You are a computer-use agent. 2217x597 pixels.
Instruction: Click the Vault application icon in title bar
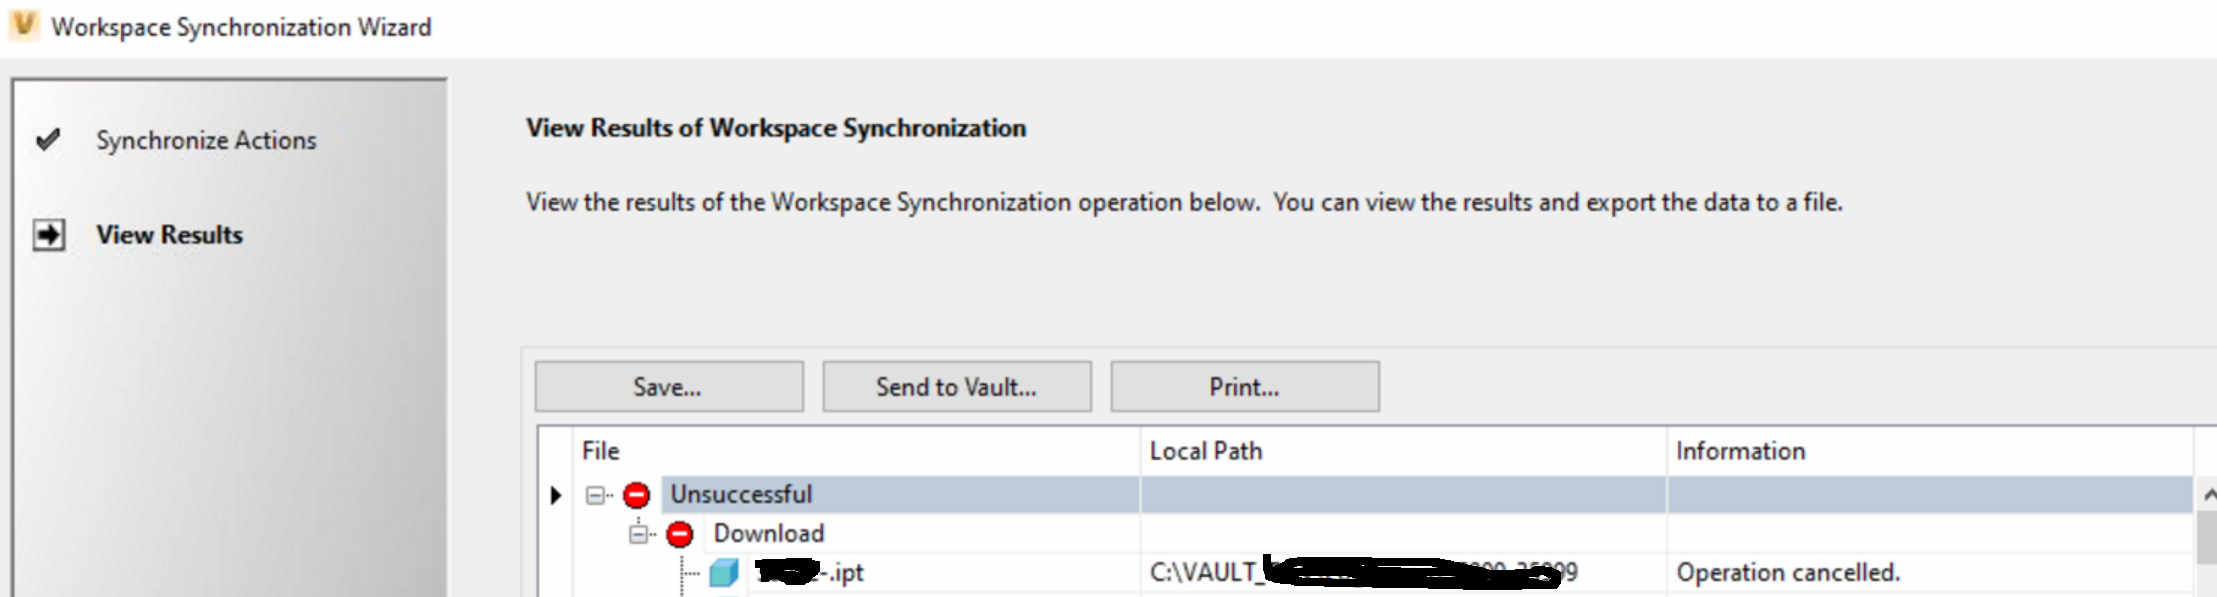click(24, 25)
